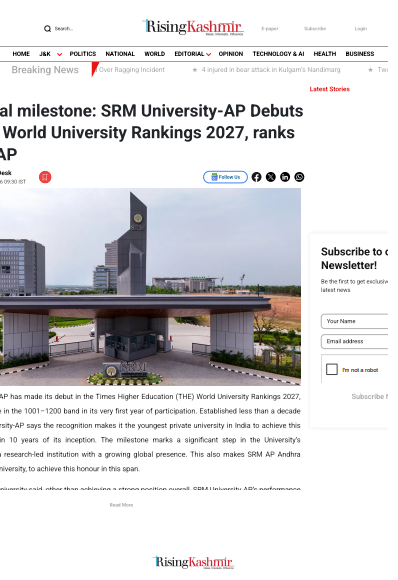398x580 pixels.
Task: Expand the Editorial dropdown arrow
Action: 209,54
